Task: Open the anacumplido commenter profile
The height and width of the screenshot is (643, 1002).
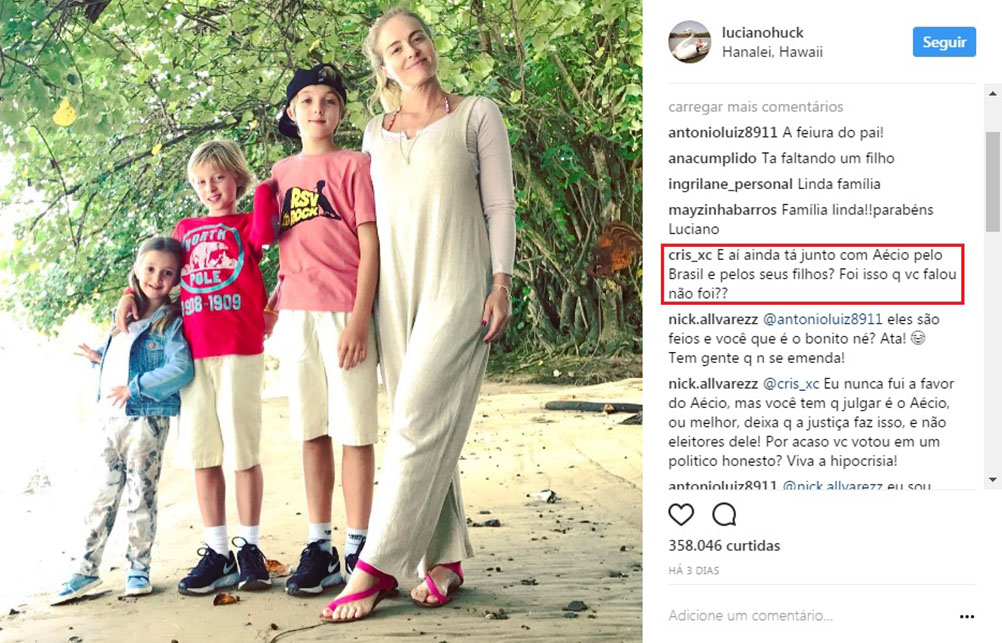Action: (x=712, y=159)
